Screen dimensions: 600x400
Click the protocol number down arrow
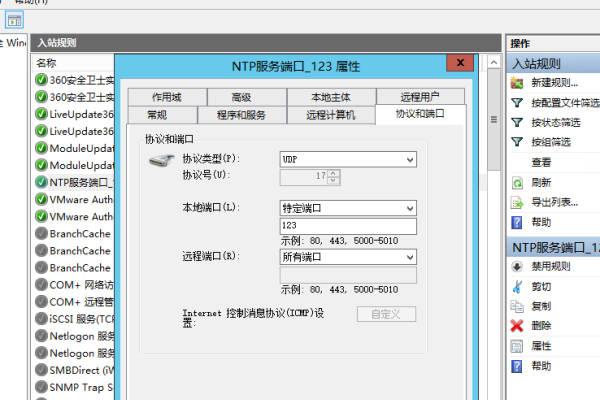tap(334, 181)
